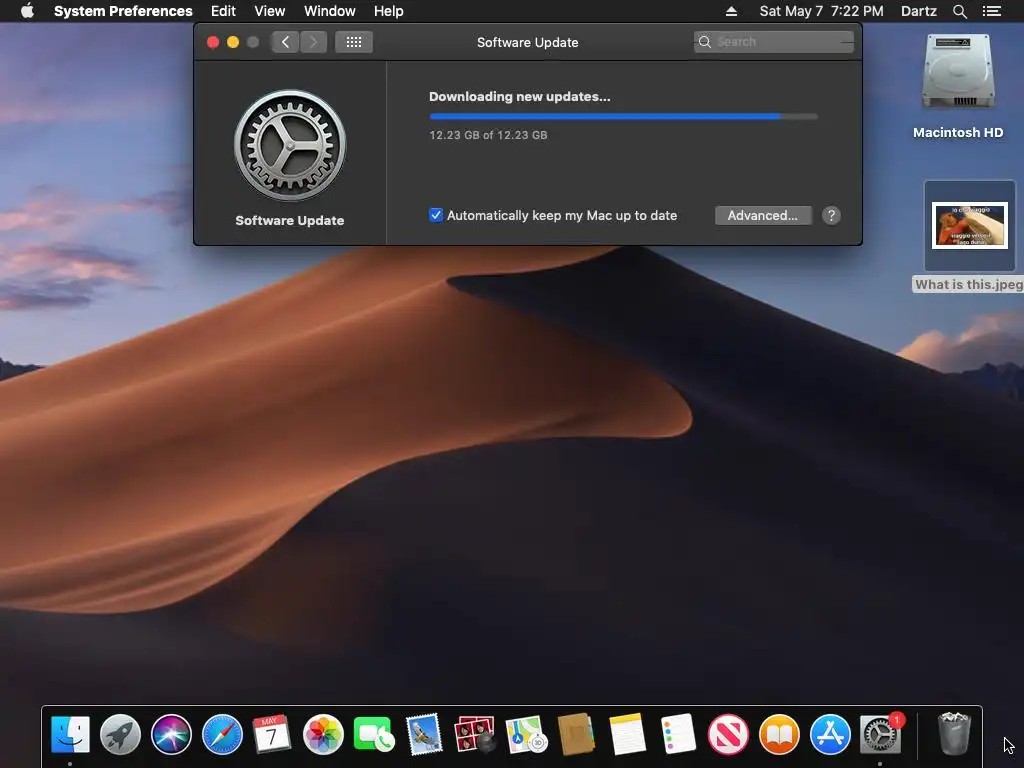Open Mail stamp icon in Dock
The height and width of the screenshot is (768, 1024).
tap(424, 734)
